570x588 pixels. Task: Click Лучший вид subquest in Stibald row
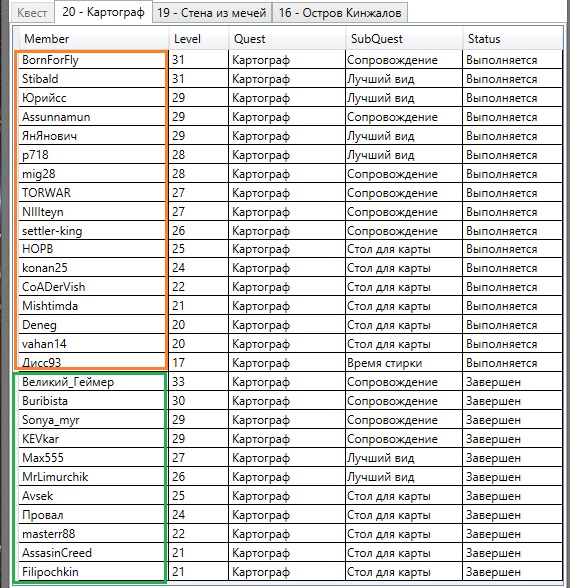404,79
